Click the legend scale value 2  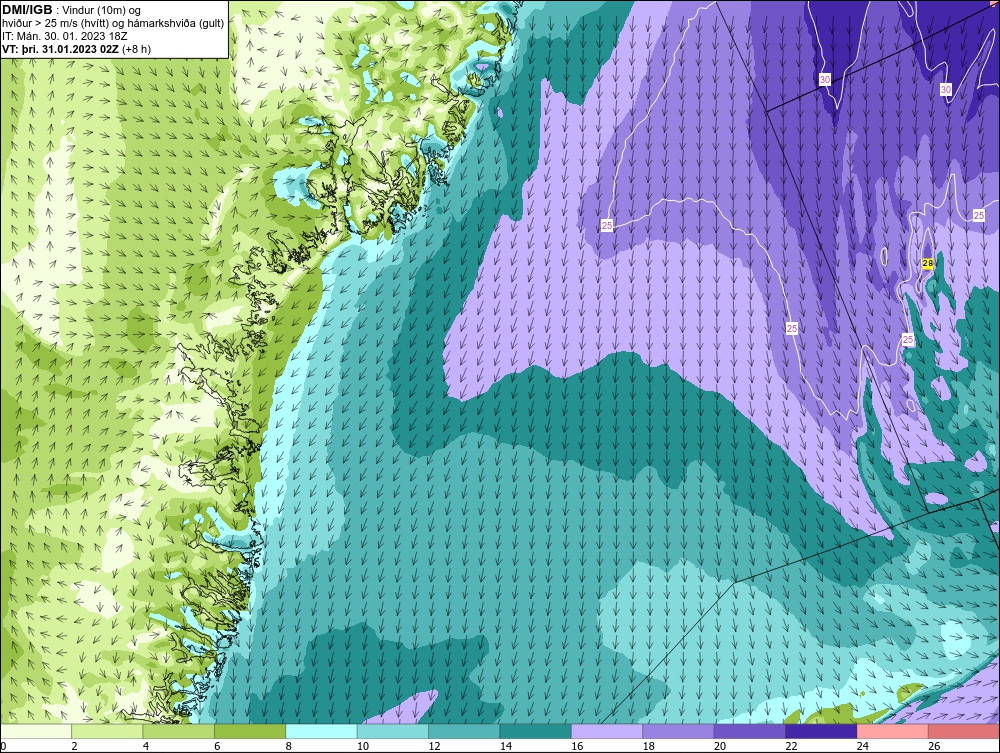75,746
